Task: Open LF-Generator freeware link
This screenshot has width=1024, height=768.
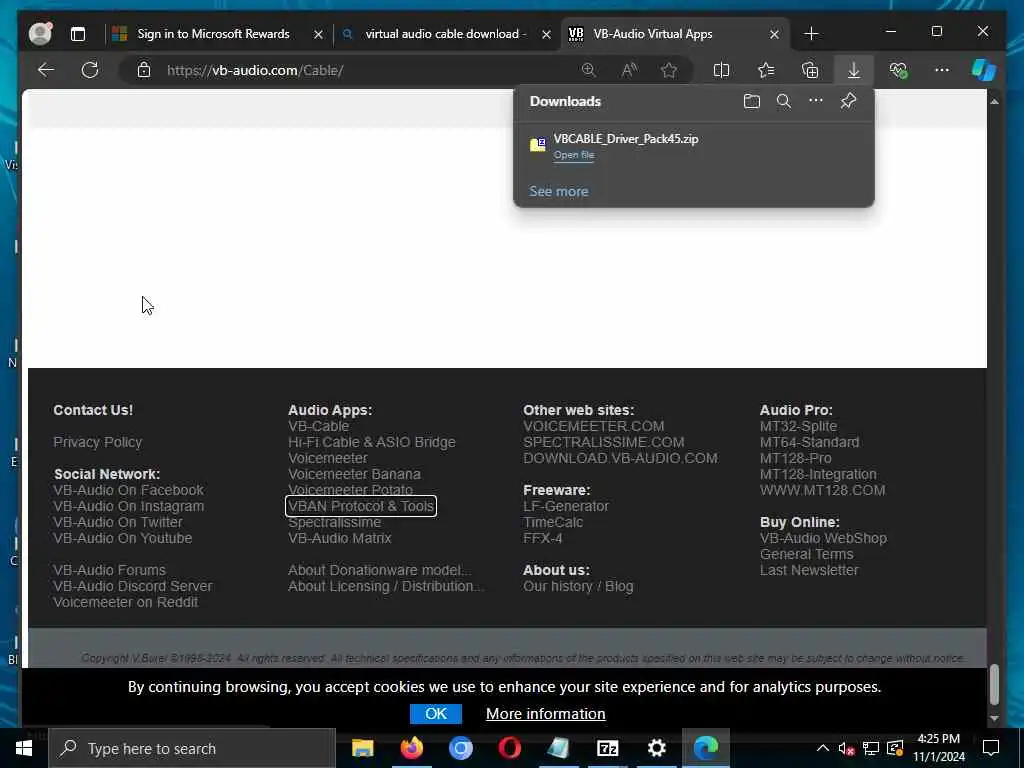Action: [x=566, y=506]
